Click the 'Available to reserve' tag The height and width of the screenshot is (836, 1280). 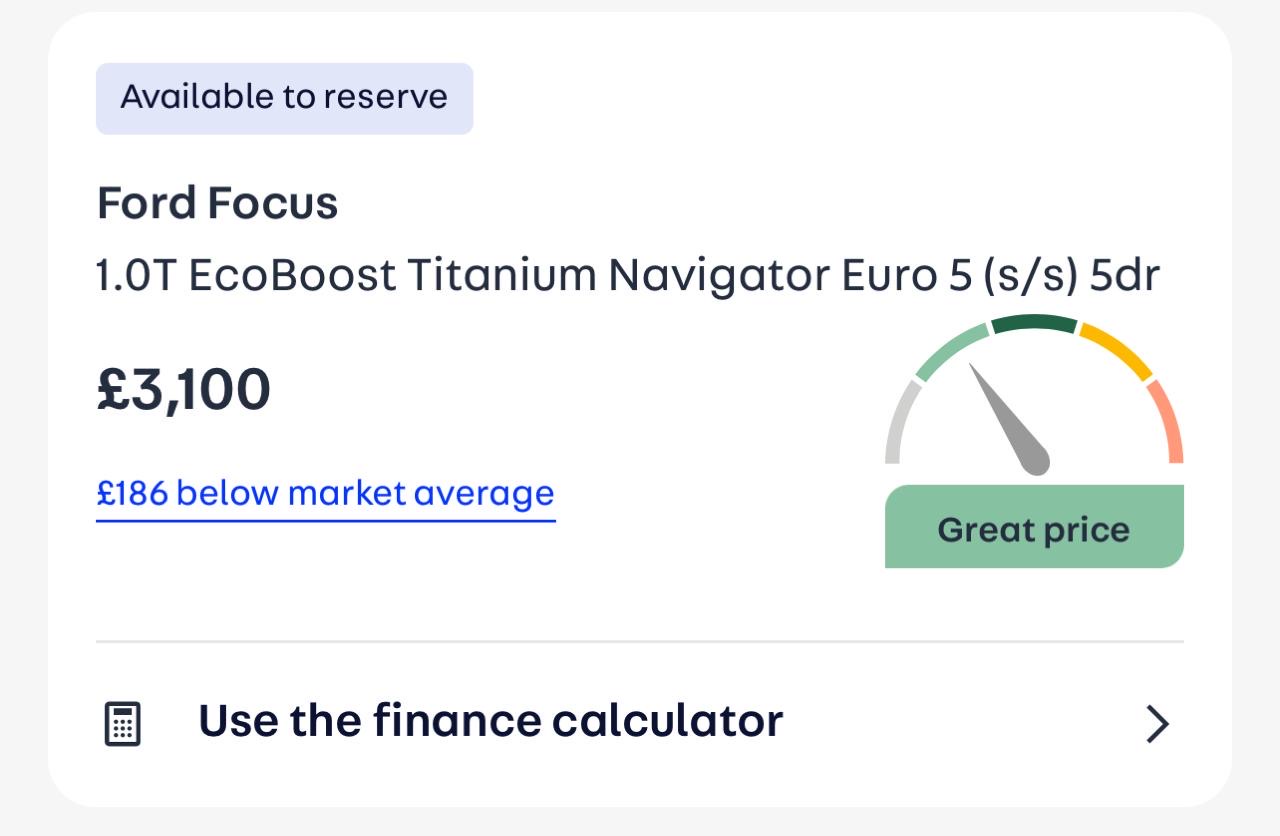pos(284,98)
